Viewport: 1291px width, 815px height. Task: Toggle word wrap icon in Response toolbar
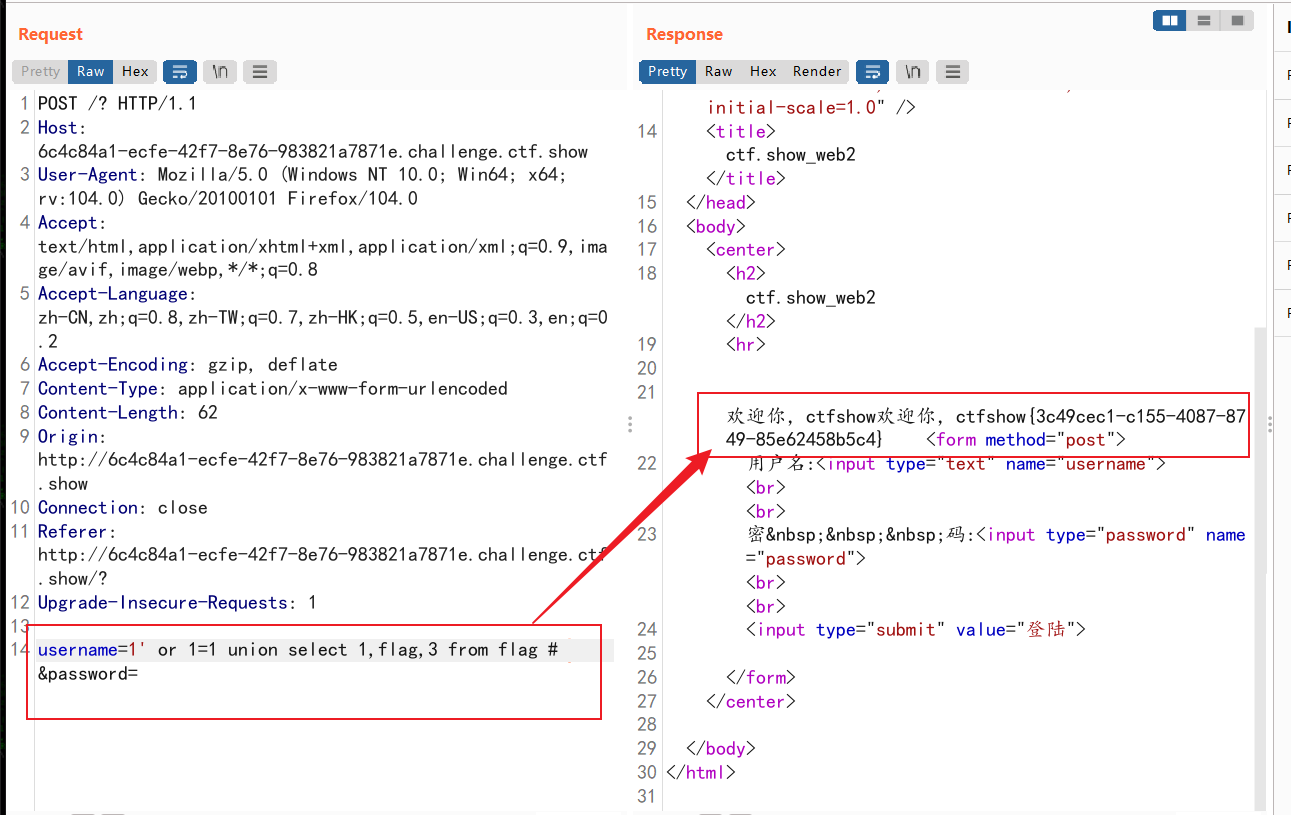(x=873, y=71)
